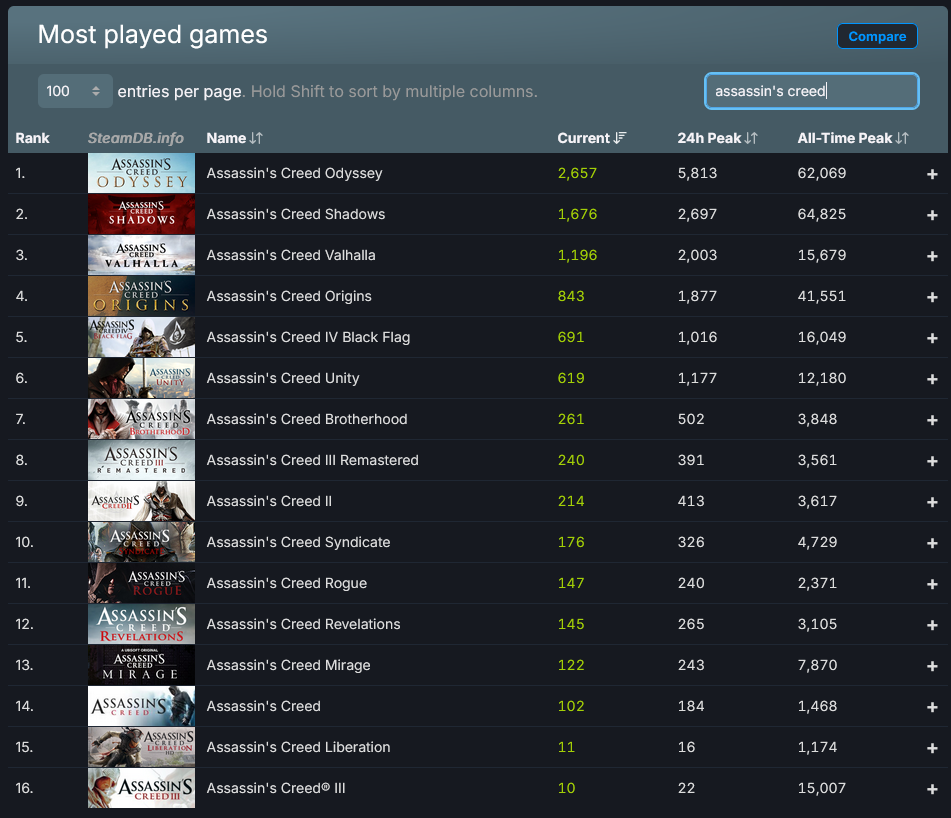Open Assassin's Creed Syndicate game link
The image size is (951, 818).
click(298, 542)
